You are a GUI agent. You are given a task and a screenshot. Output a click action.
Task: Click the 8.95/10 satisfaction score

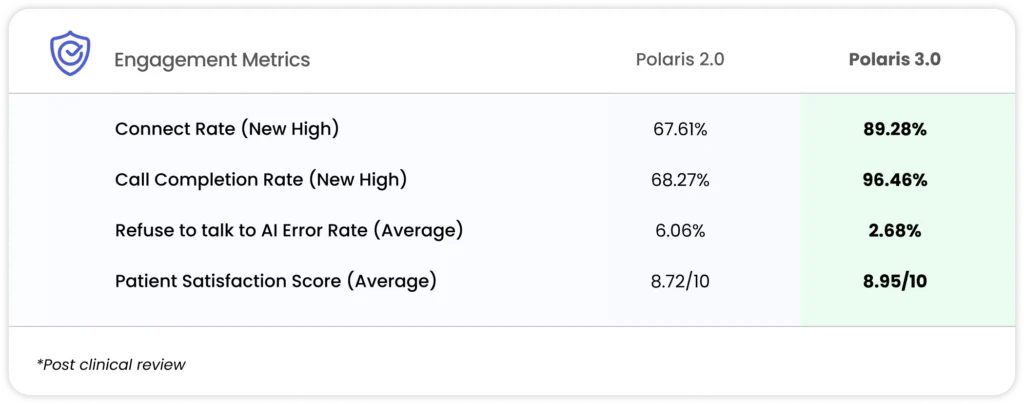(x=895, y=282)
